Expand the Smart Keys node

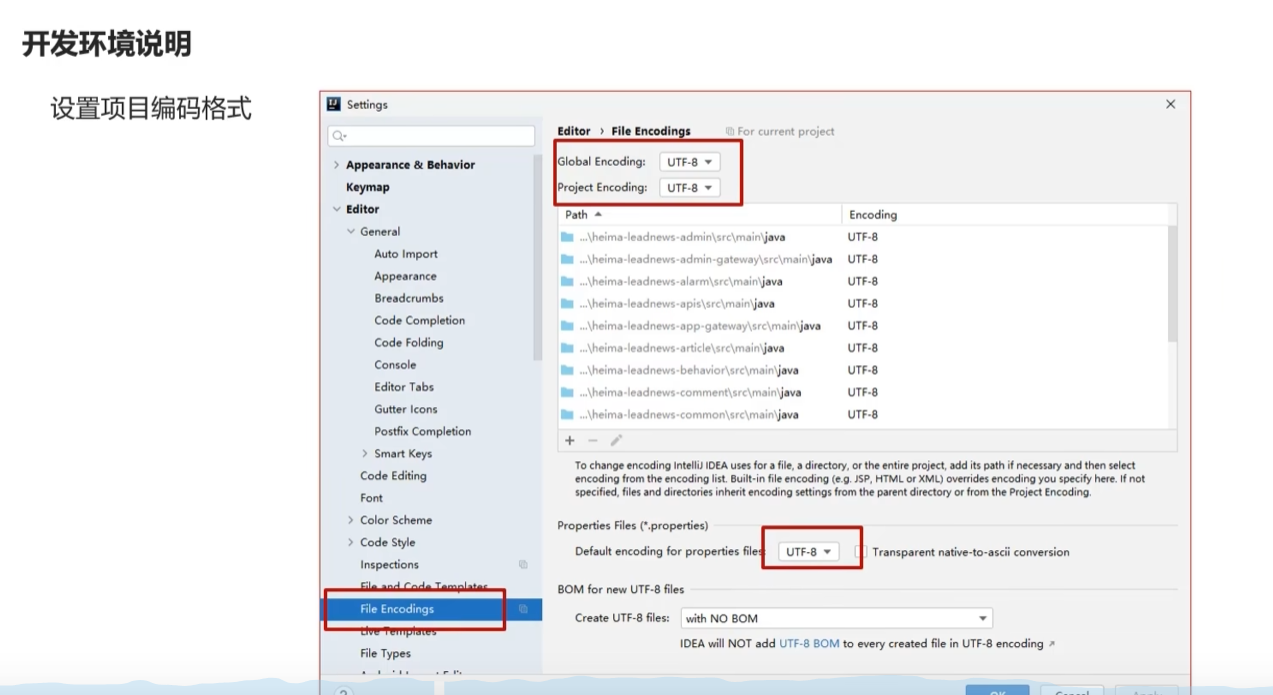pyautogui.click(x=365, y=453)
